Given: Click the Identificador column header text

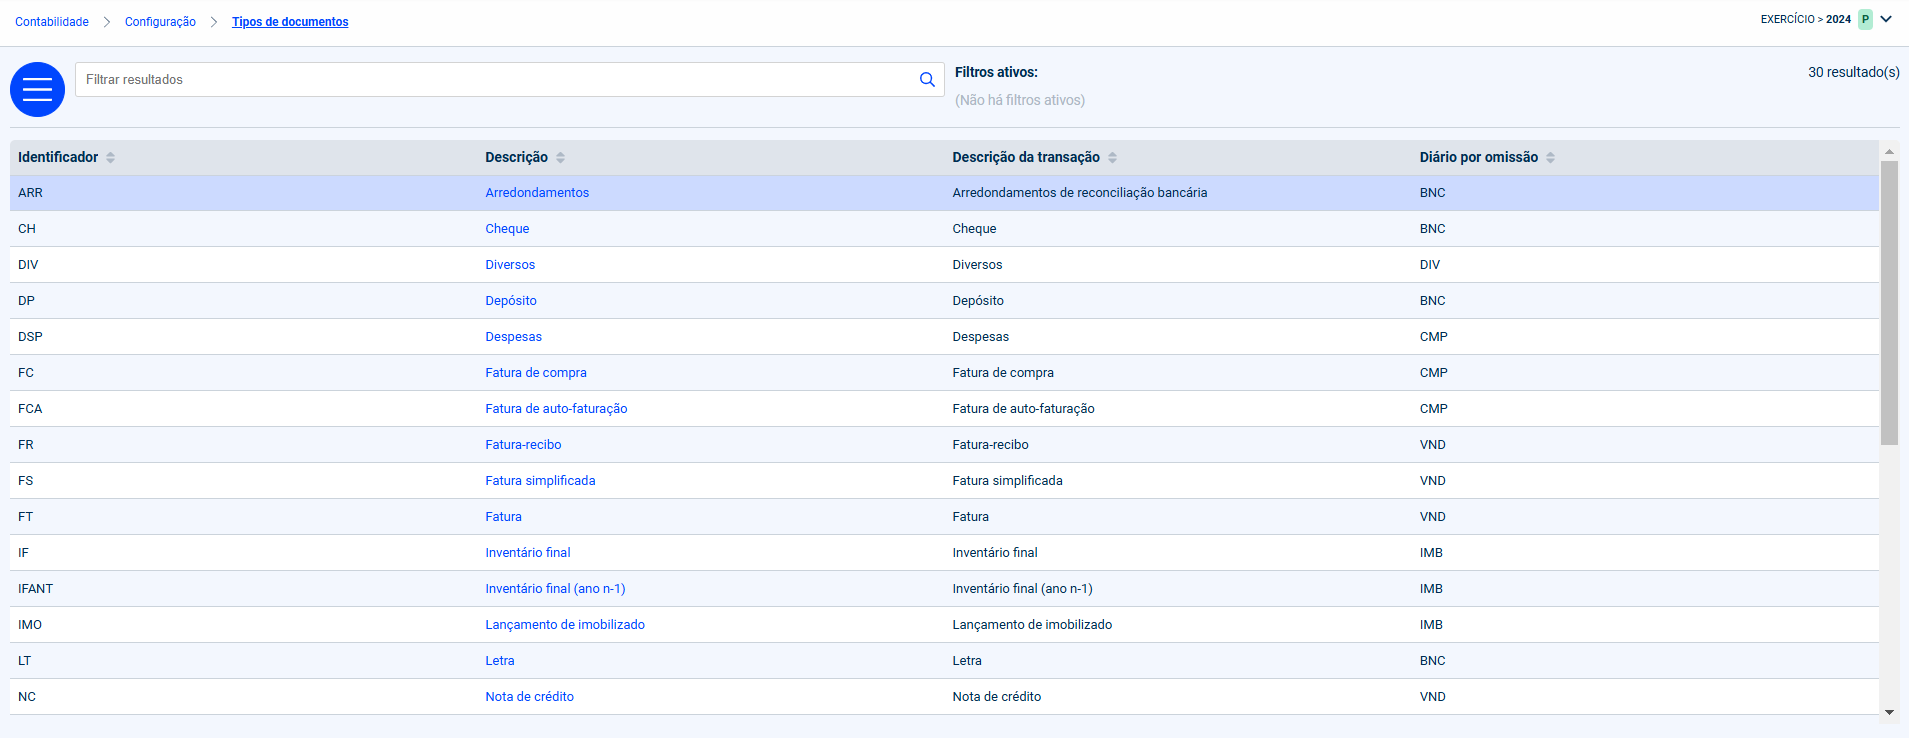Looking at the screenshot, I should [x=58, y=157].
